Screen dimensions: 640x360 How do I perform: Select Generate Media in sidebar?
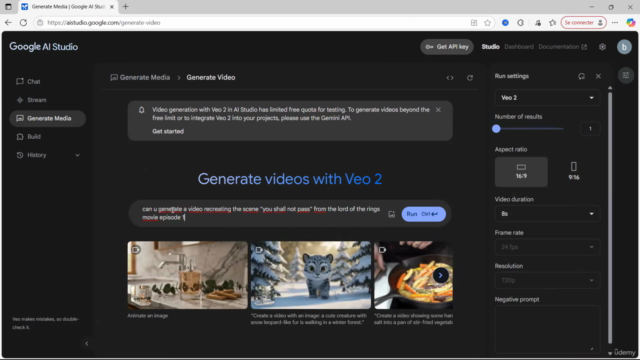click(47, 118)
